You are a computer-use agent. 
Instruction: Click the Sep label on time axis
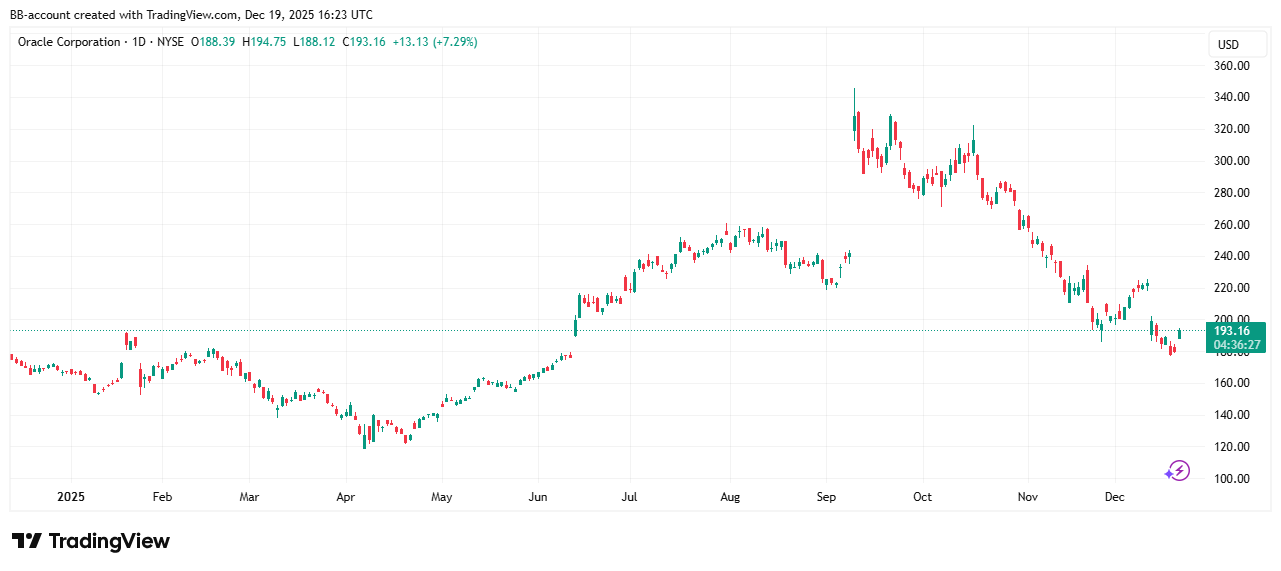pos(826,497)
